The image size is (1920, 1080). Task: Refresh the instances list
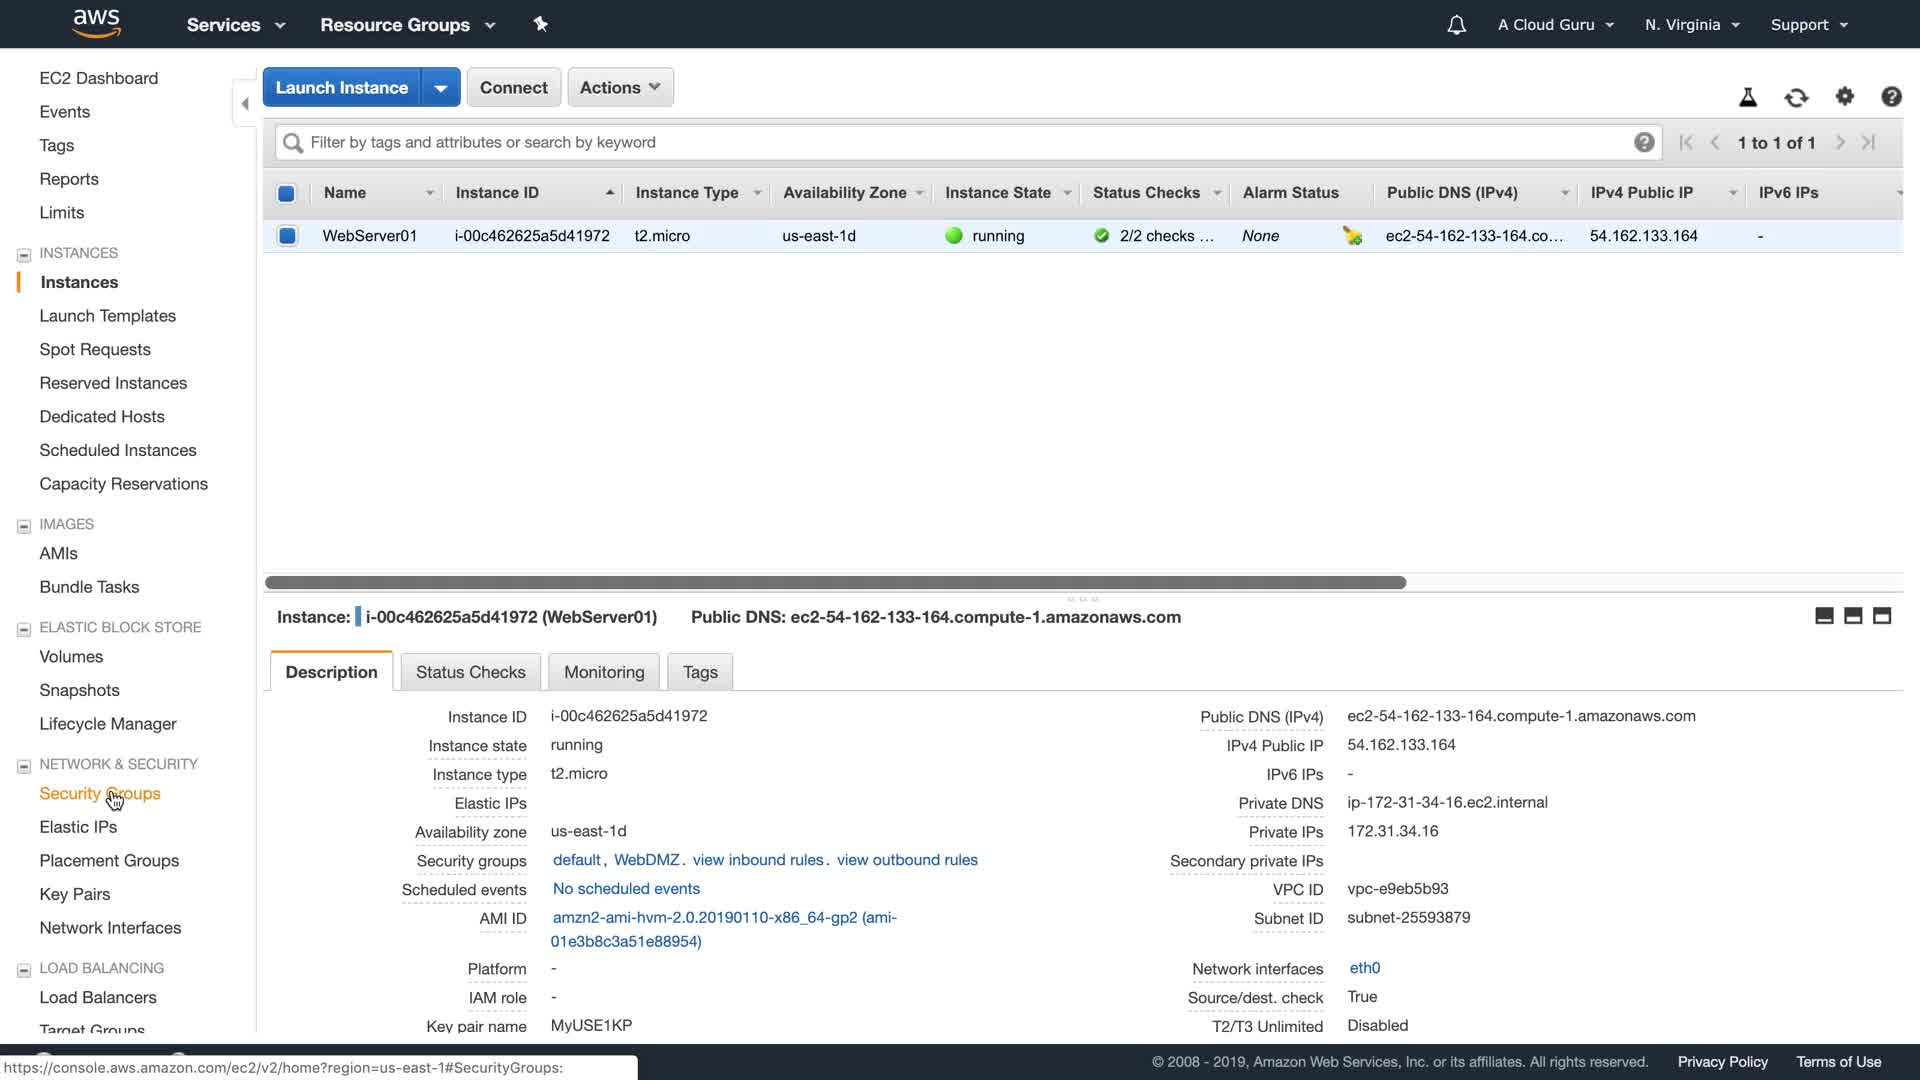tap(1796, 97)
